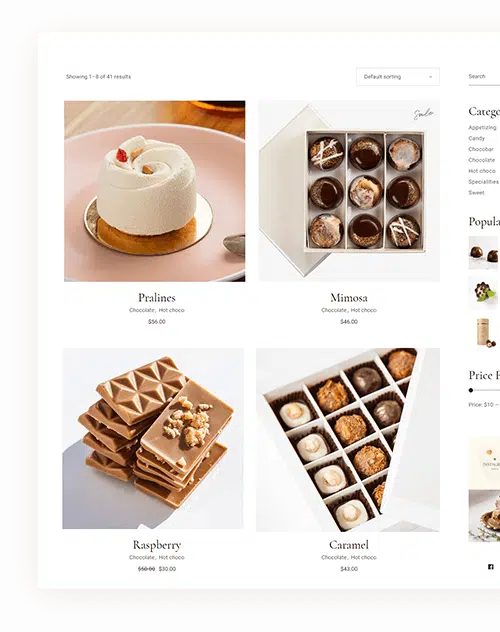The width and height of the screenshot is (500, 632).
Task: Click popular product thumbnail with tin can
Action: 483,333
